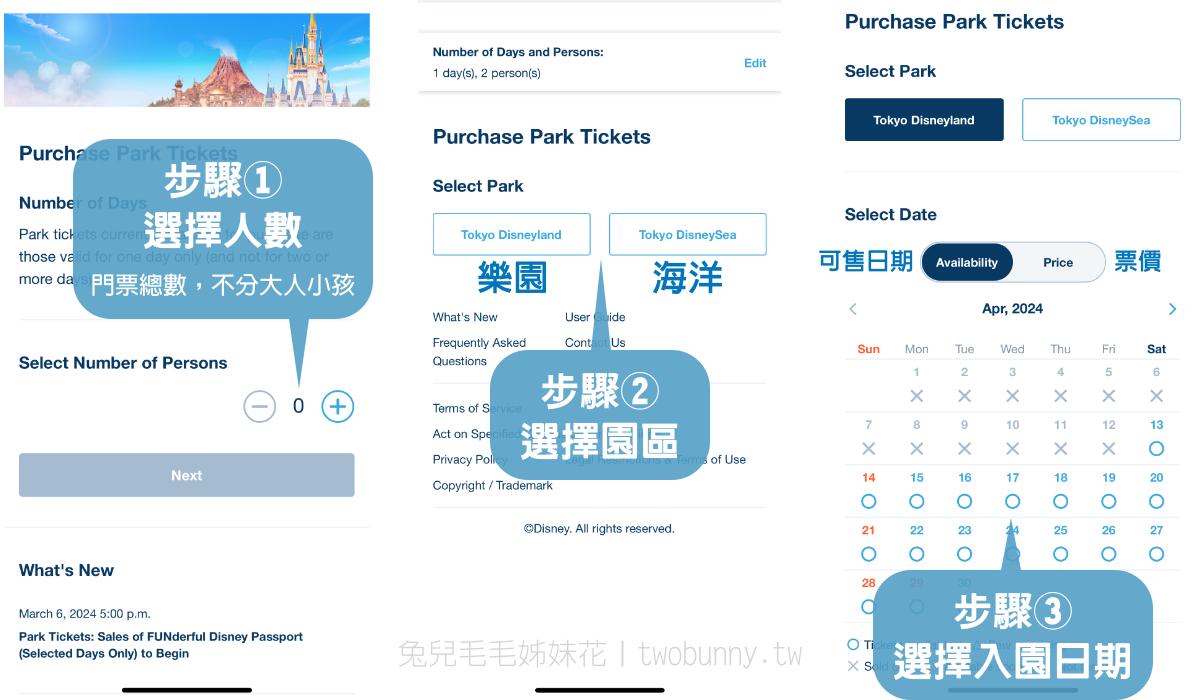Open the What's New footer link

(465, 317)
